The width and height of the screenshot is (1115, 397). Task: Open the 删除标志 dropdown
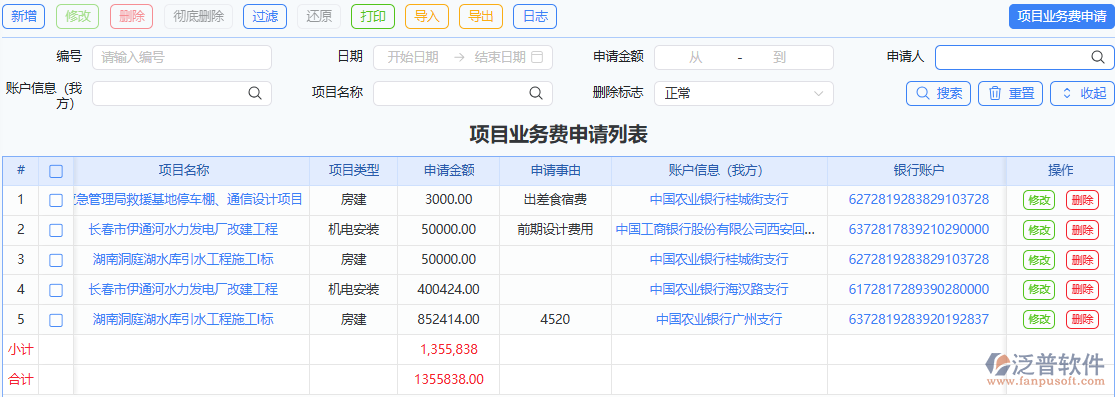(744, 93)
